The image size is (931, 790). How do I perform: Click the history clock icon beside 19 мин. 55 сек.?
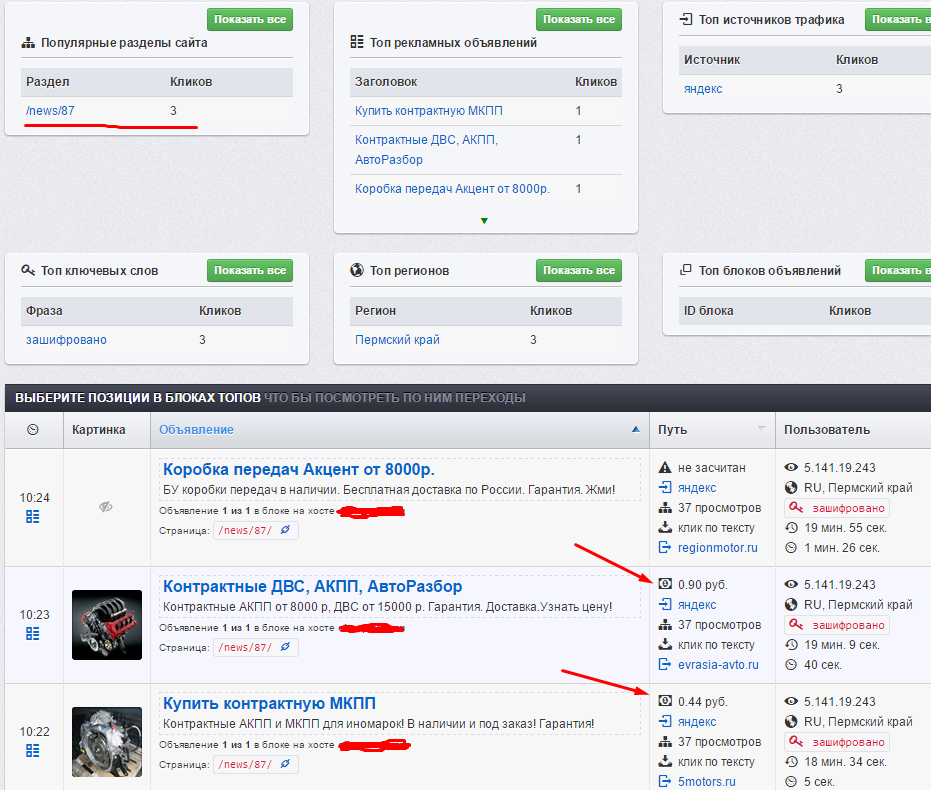point(791,528)
